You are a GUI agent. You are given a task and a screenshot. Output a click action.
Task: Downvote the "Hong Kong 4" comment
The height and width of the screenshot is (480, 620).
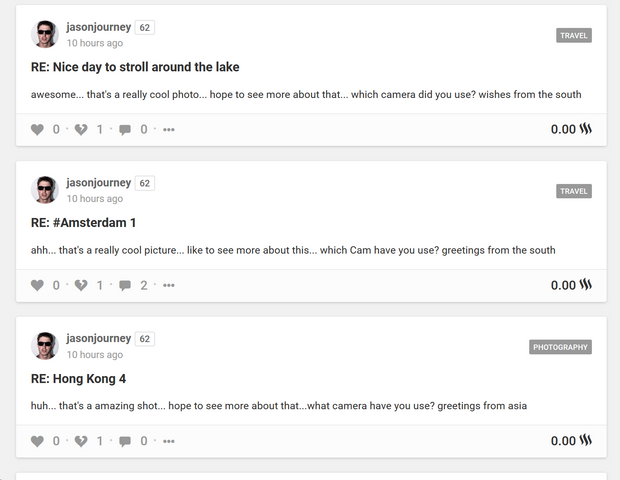pyautogui.click(x=81, y=441)
